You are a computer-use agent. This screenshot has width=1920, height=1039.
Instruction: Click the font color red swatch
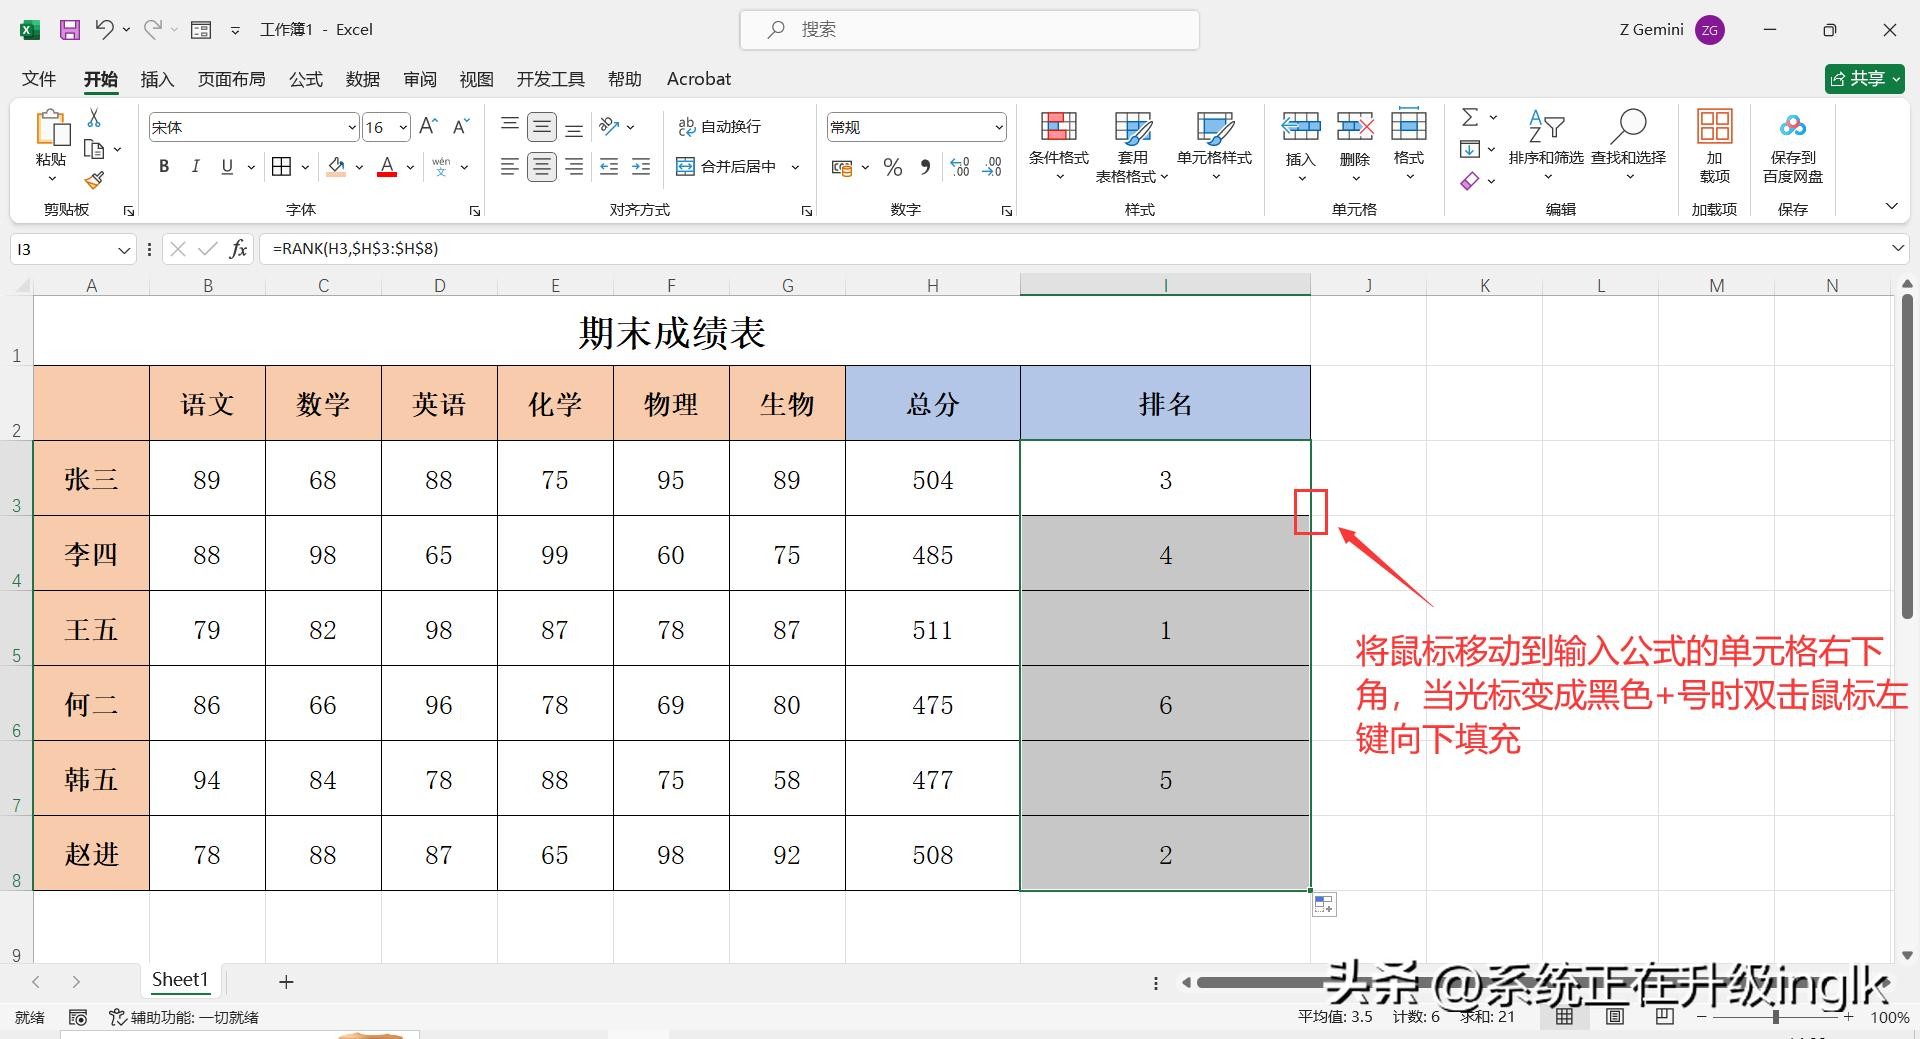click(387, 167)
